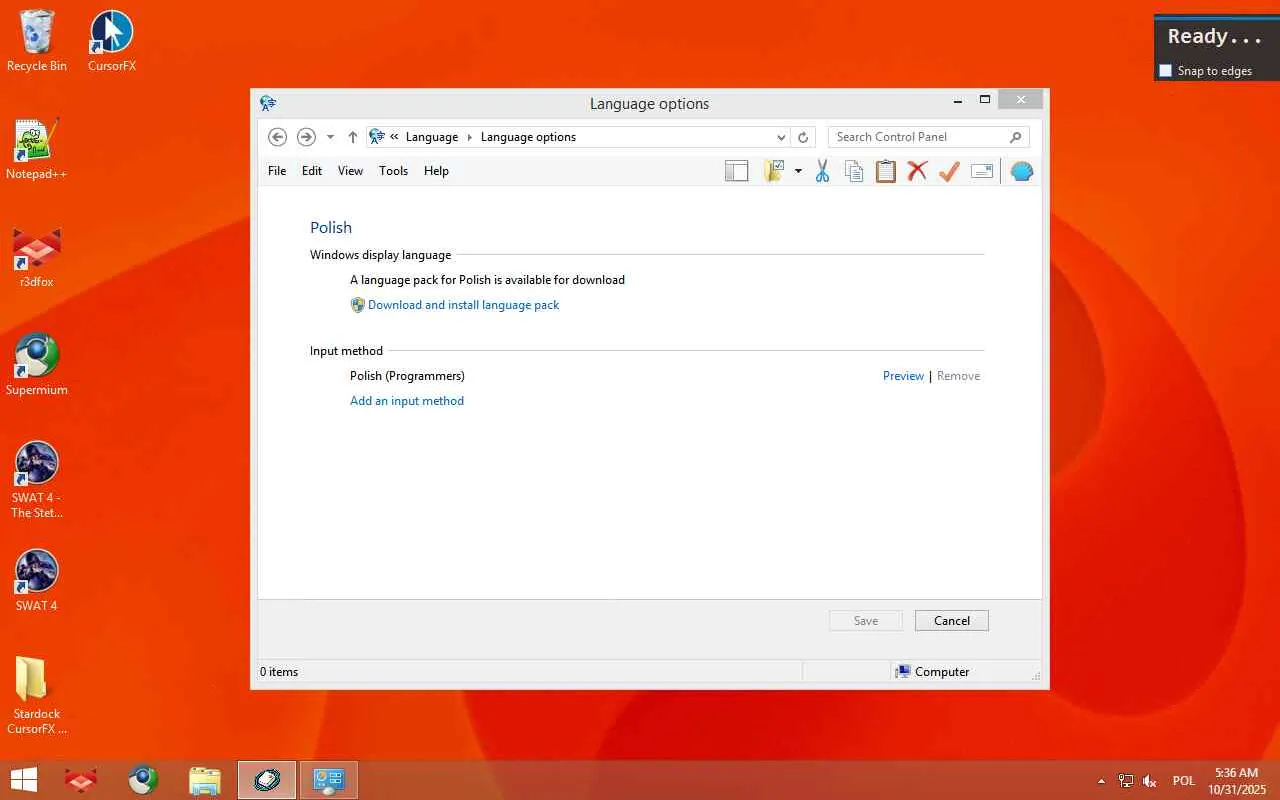
Task: Select the Language breadcrumb in address bar
Action: [432, 137]
